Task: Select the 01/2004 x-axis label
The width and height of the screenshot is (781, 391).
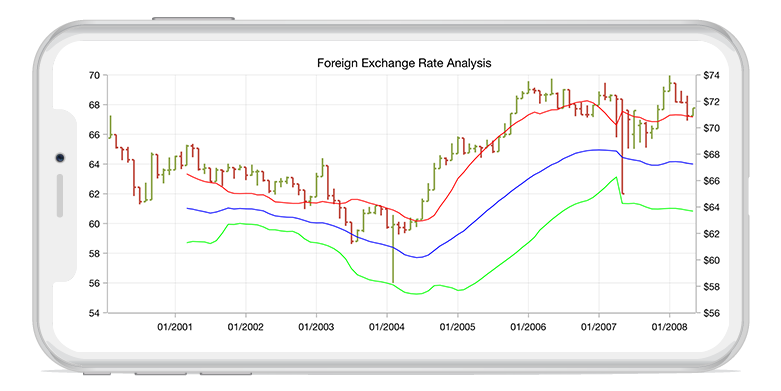Action: (x=387, y=327)
